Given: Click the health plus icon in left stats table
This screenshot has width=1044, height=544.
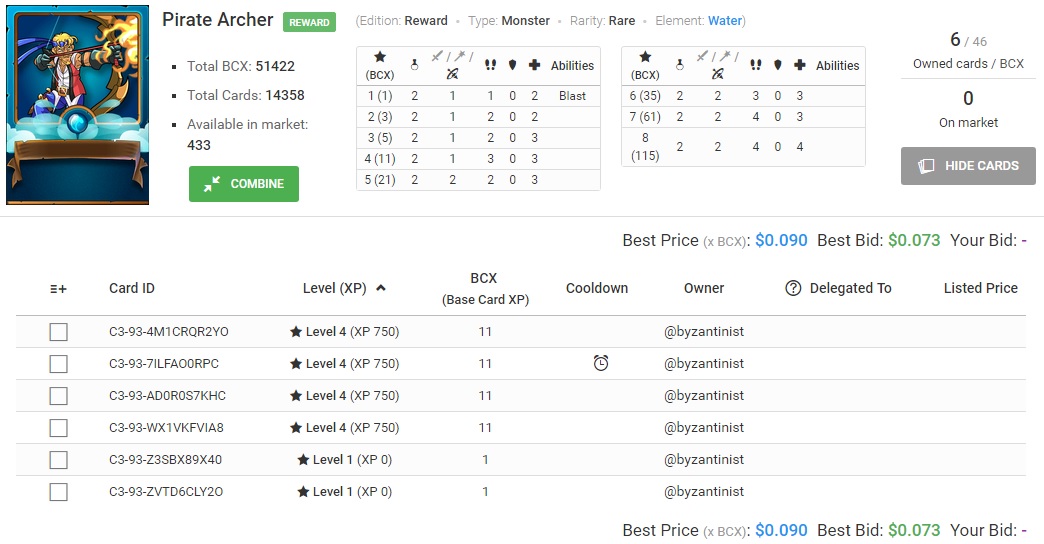Looking at the screenshot, I should pyautogui.click(x=534, y=65).
